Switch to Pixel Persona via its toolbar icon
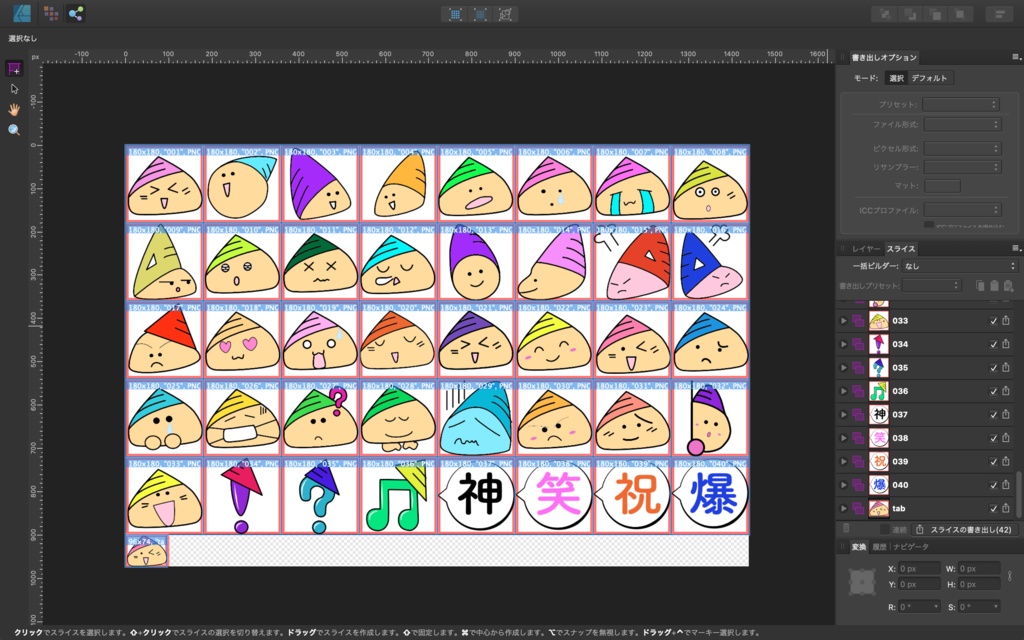Screen dimensions: 1024x640 (49, 14)
